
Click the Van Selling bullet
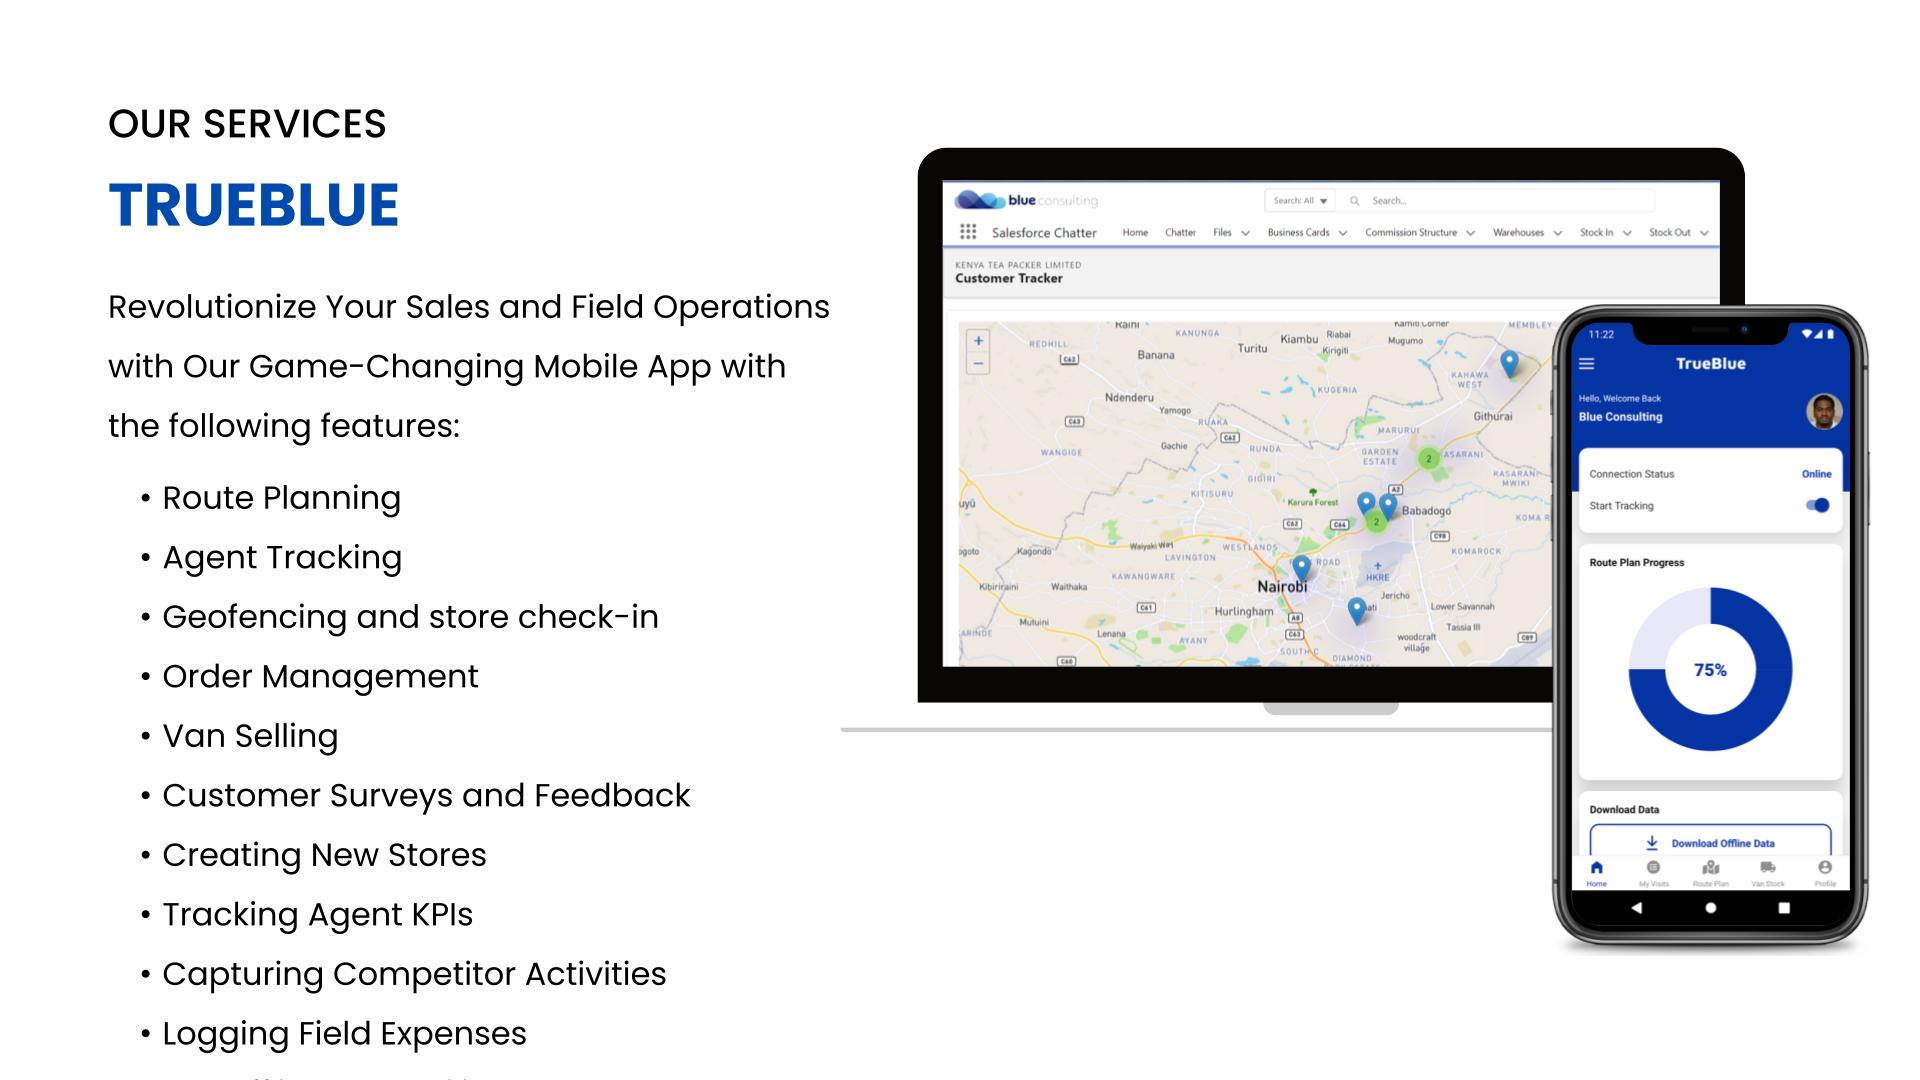[x=250, y=736]
